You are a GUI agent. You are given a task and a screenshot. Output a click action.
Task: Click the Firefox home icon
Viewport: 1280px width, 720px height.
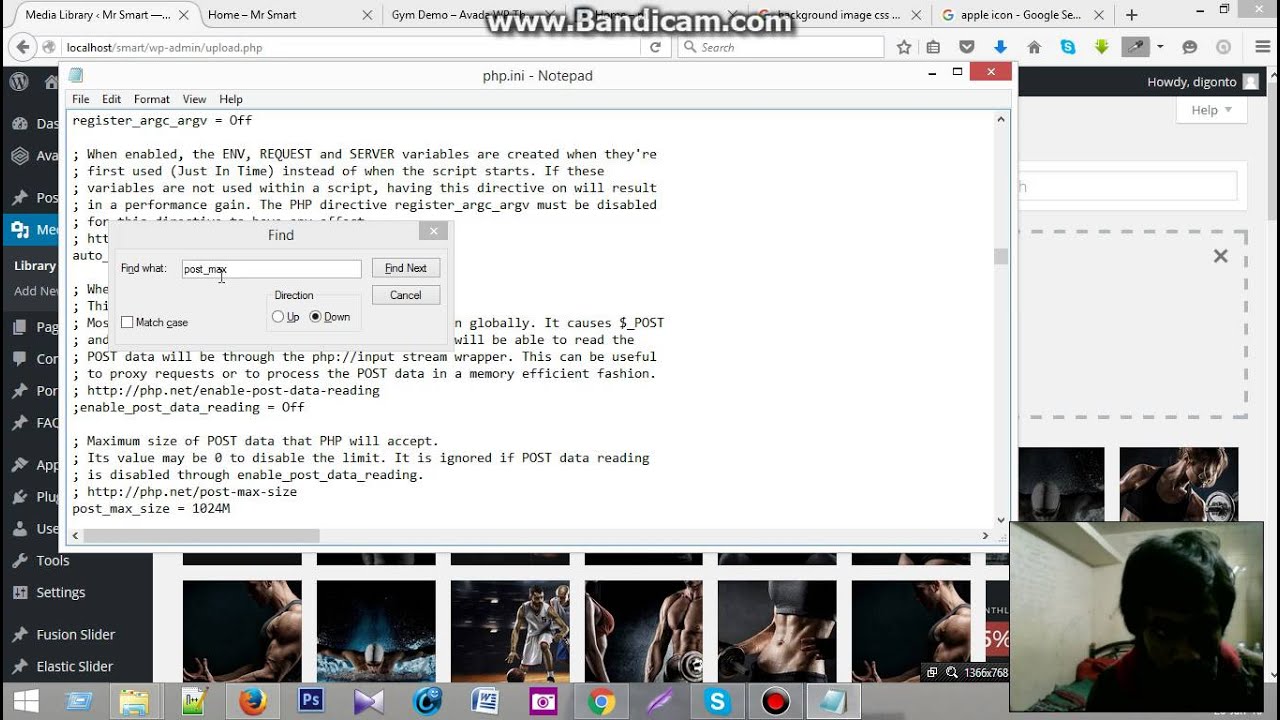[x=1034, y=47]
